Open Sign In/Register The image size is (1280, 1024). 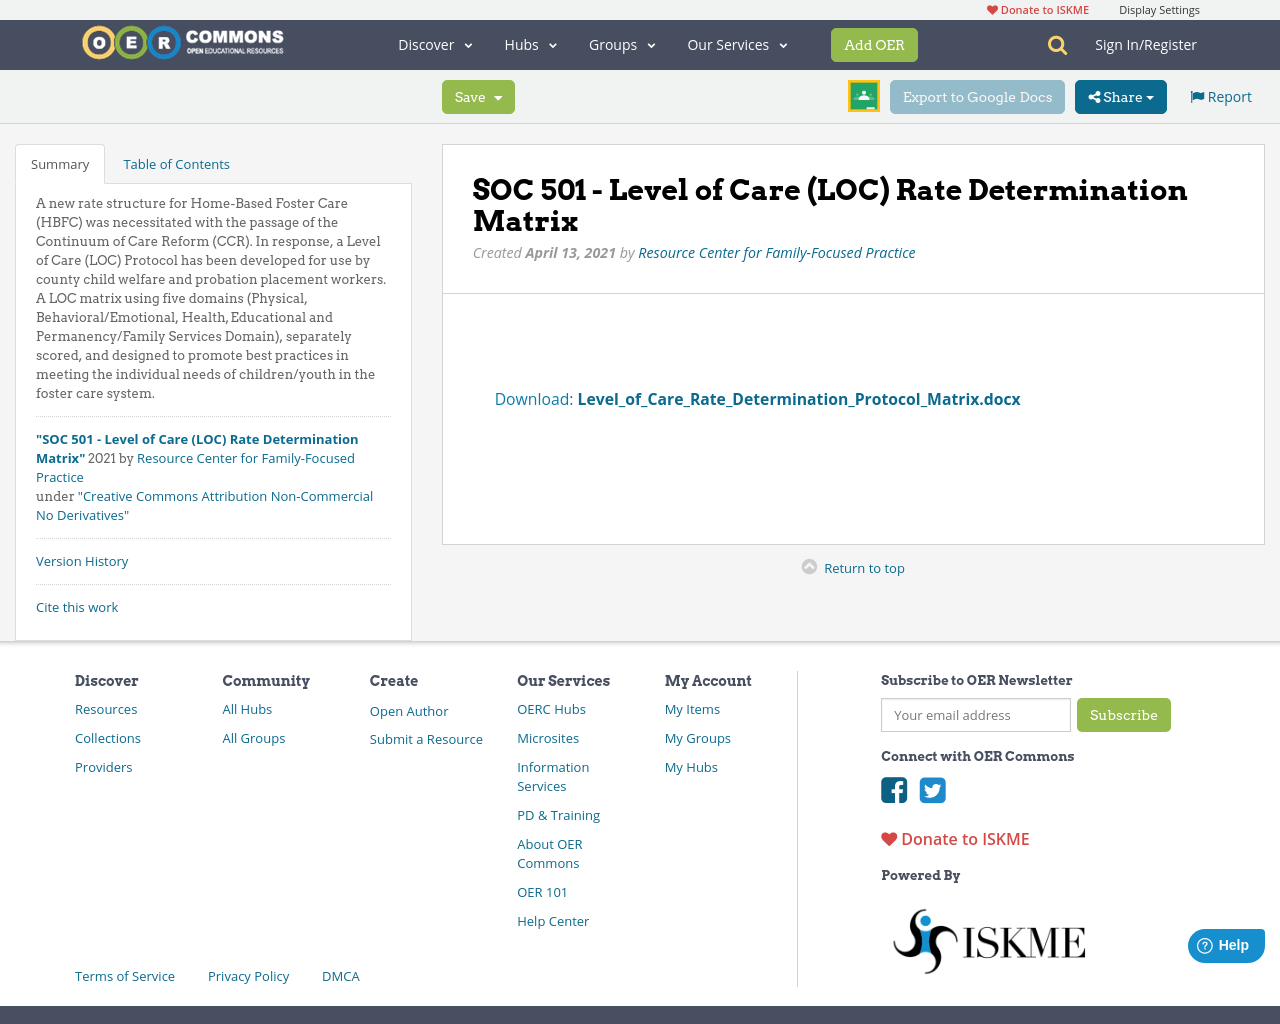(x=1146, y=45)
